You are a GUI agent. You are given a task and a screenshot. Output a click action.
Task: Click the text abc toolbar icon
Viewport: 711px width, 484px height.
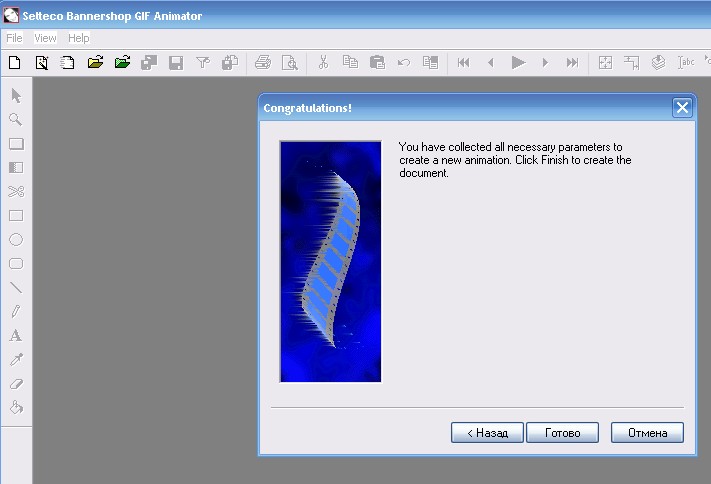click(686, 62)
